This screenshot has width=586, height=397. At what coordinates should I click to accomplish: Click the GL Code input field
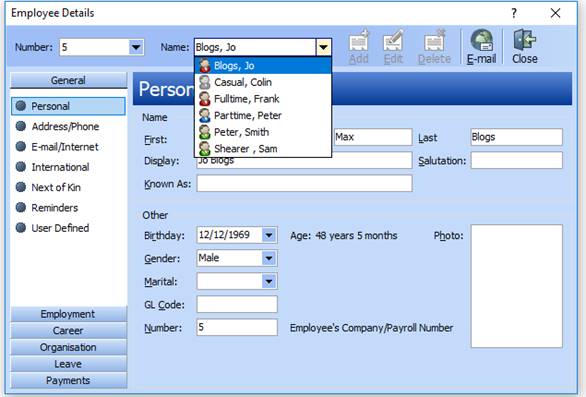pyautogui.click(x=237, y=304)
